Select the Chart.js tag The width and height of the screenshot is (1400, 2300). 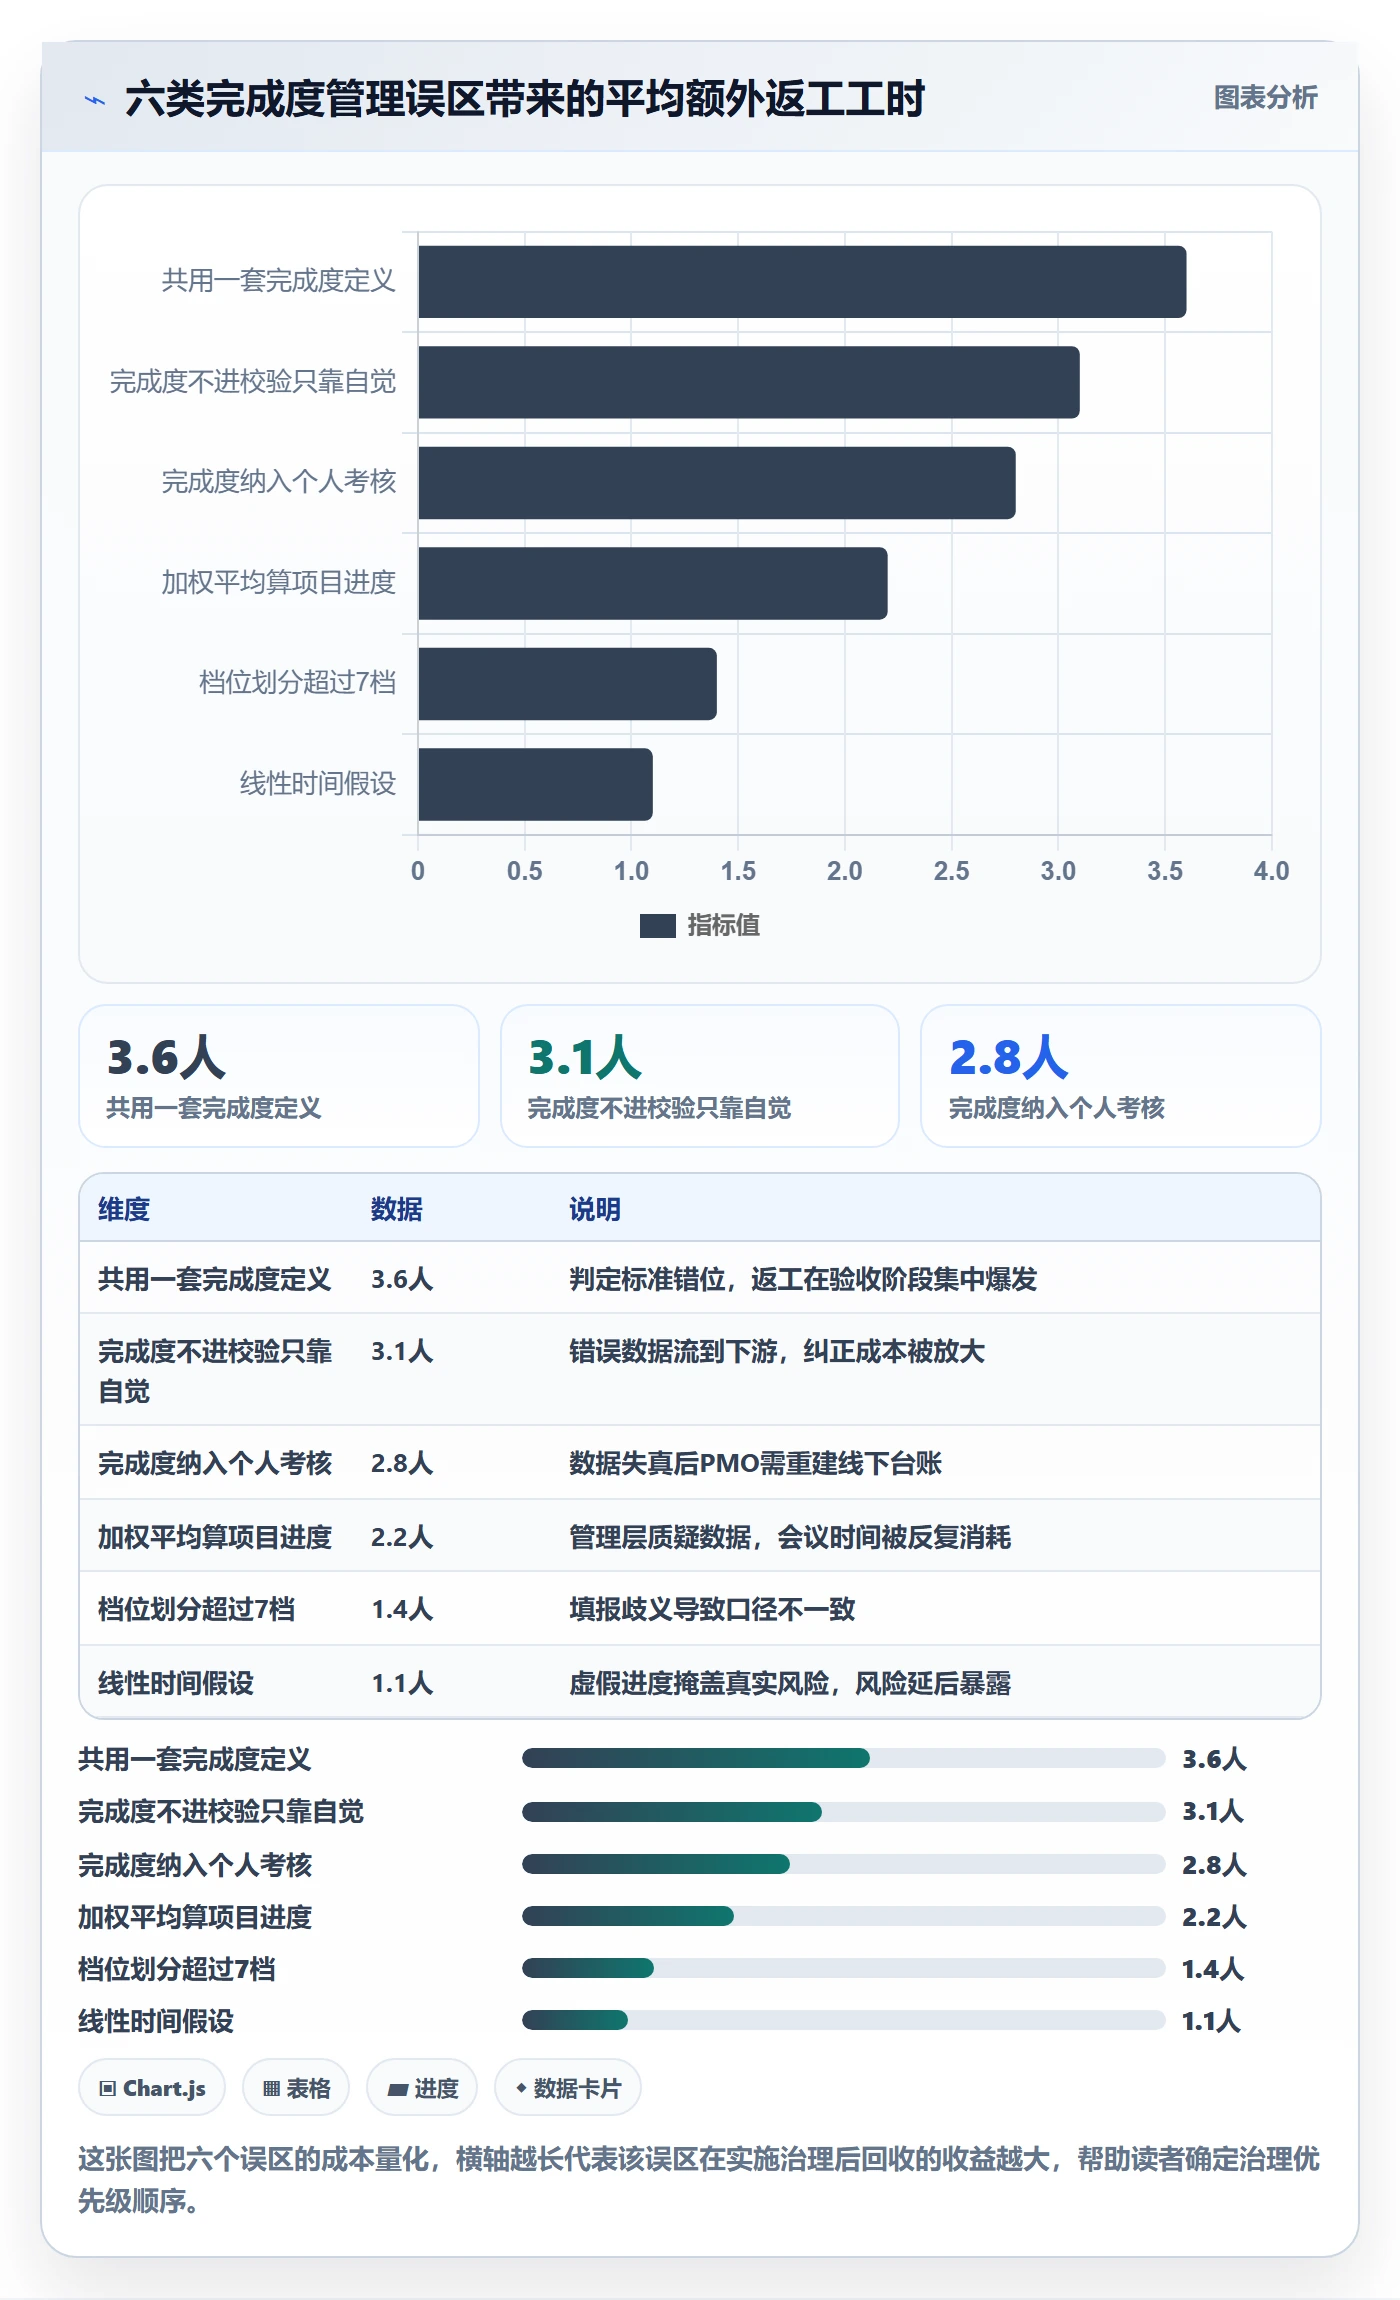click(152, 2088)
